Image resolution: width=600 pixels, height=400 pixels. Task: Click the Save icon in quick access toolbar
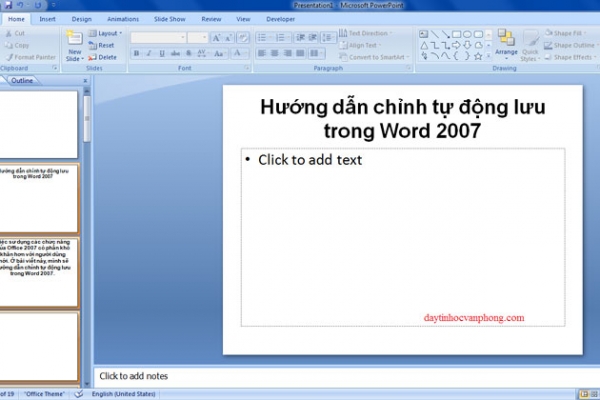tap(8, 5)
